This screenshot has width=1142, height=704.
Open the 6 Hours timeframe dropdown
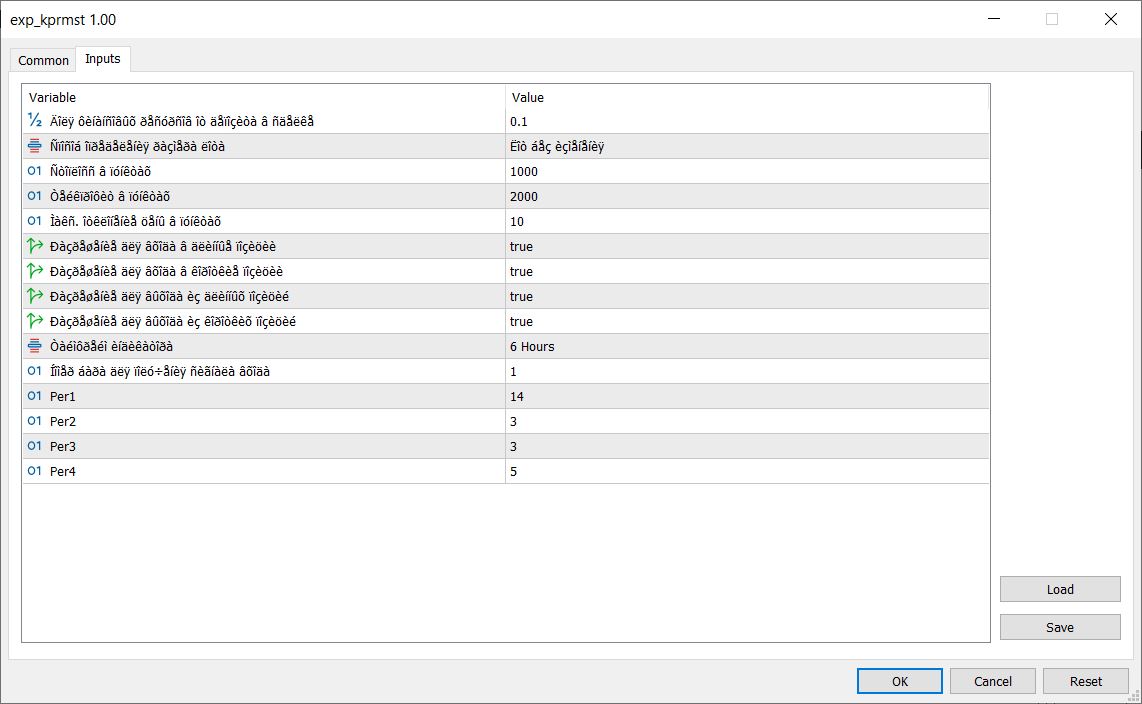747,347
